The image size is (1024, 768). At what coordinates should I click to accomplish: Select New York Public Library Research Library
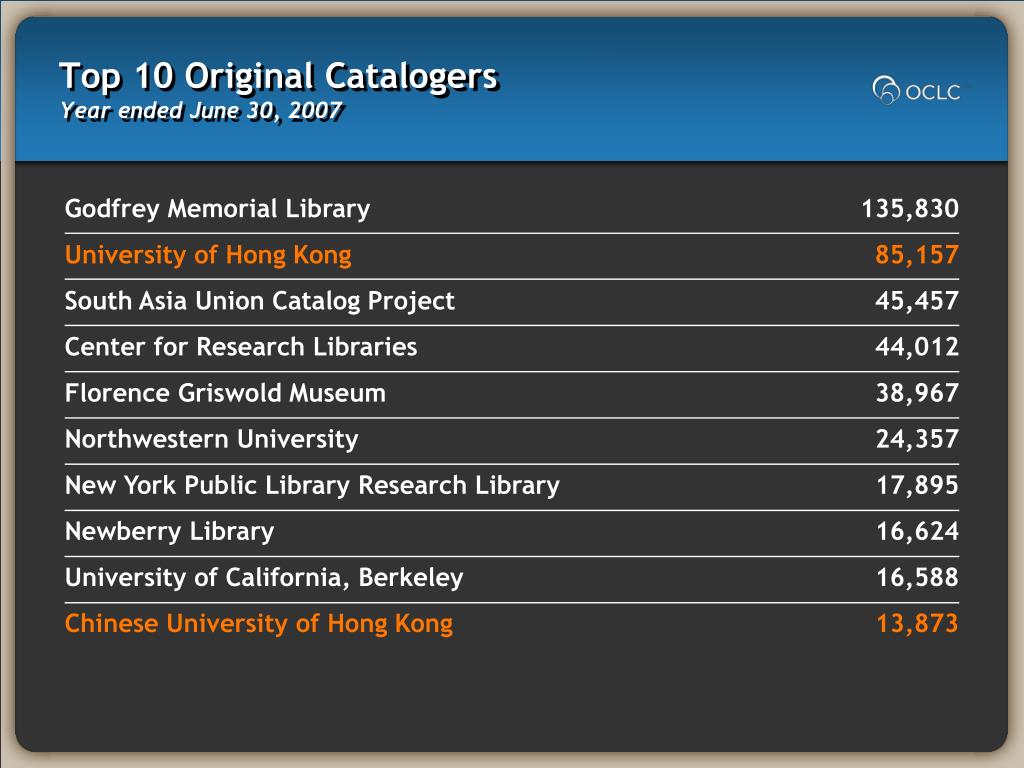pos(312,486)
